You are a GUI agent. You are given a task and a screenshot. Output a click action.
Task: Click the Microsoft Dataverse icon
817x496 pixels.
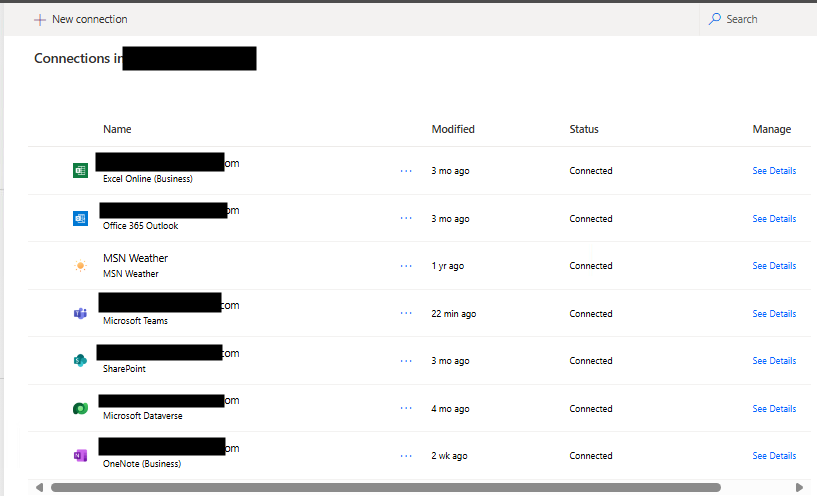(80, 408)
